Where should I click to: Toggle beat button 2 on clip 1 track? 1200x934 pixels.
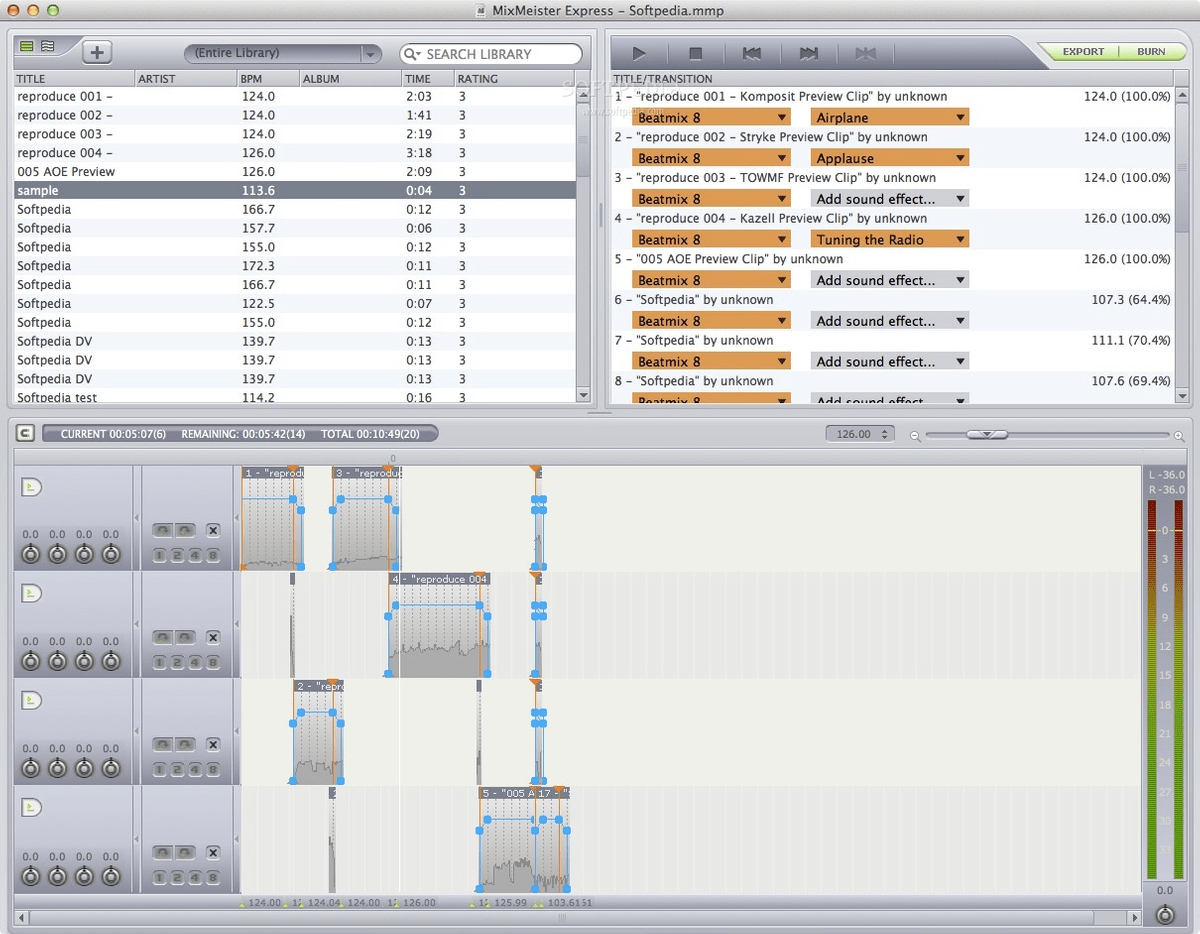tap(177, 555)
